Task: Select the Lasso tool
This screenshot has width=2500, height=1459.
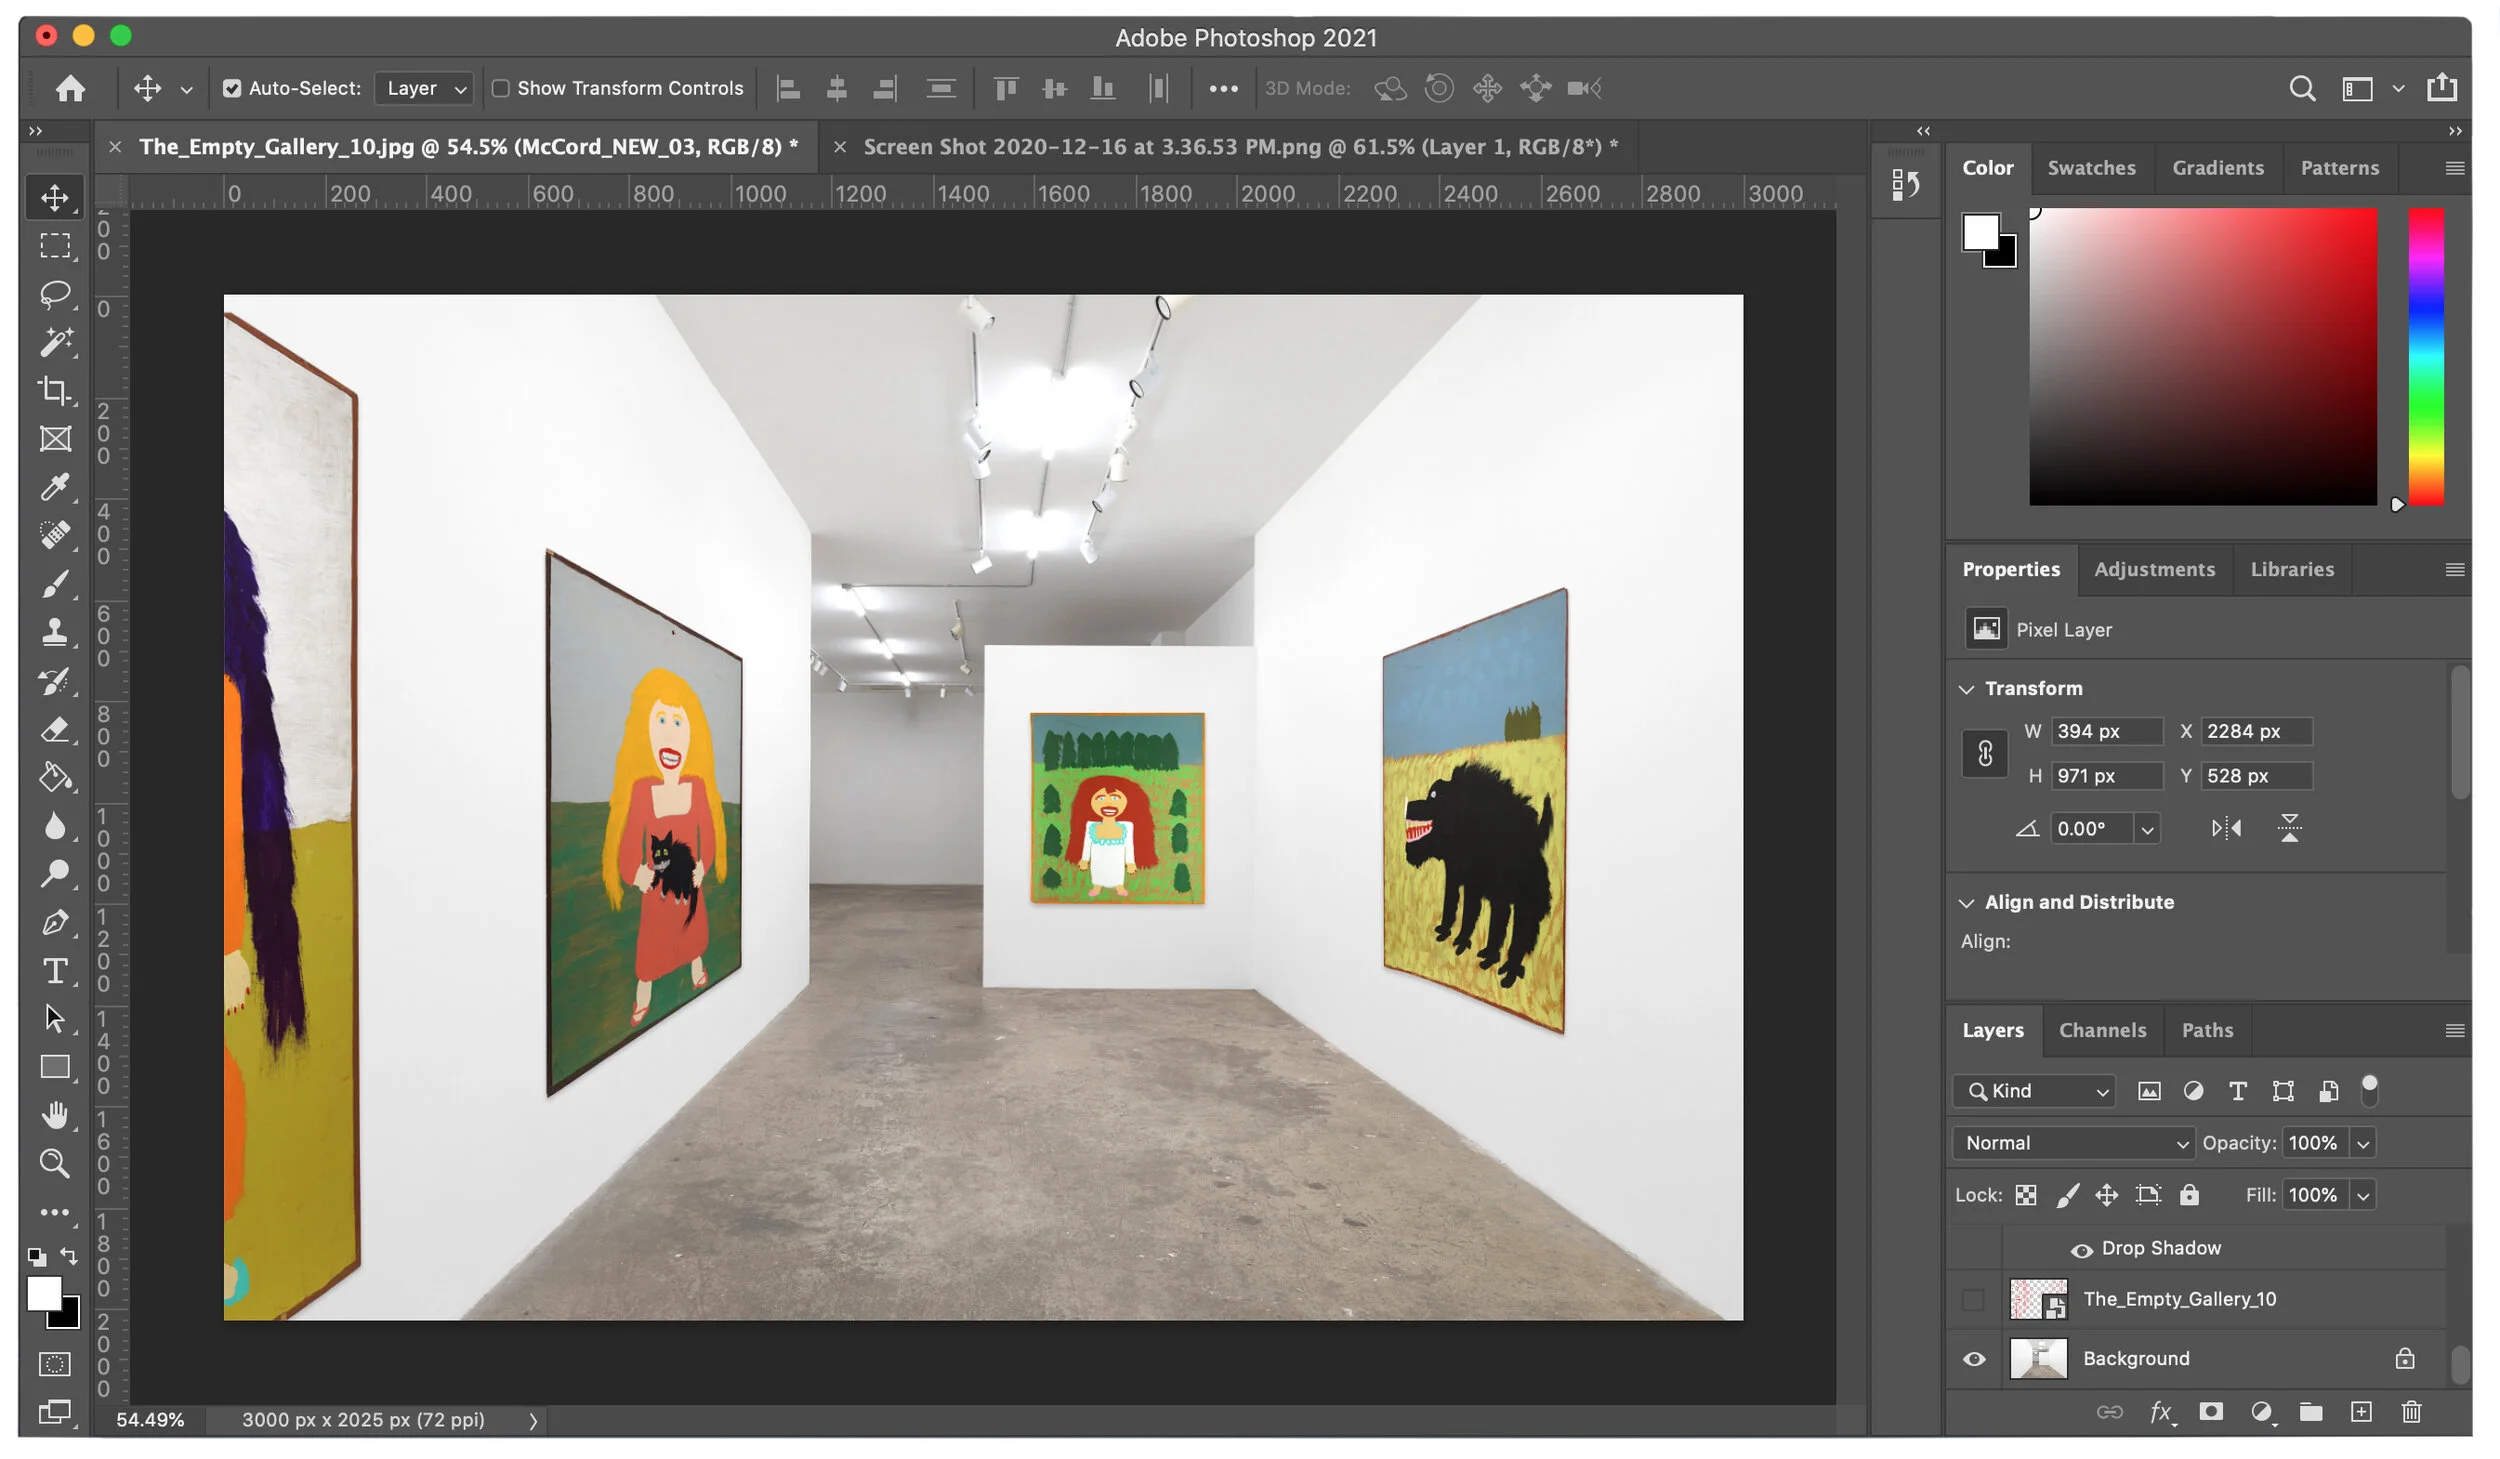Action: (x=55, y=294)
